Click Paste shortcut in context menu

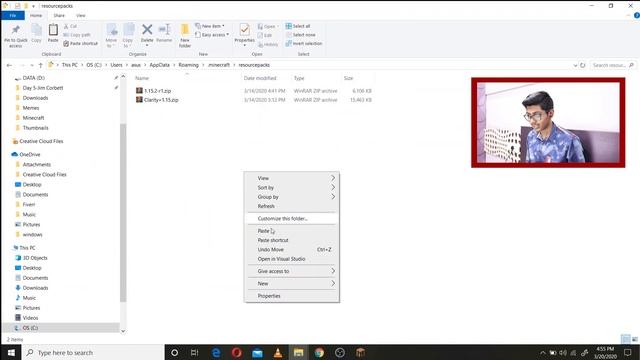pos(291,240)
